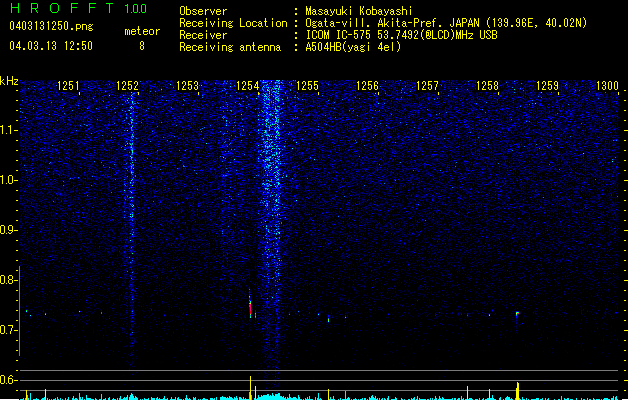Select the location text Ogata-vill. Akita-Pref. JAPAN

[392, 23]
